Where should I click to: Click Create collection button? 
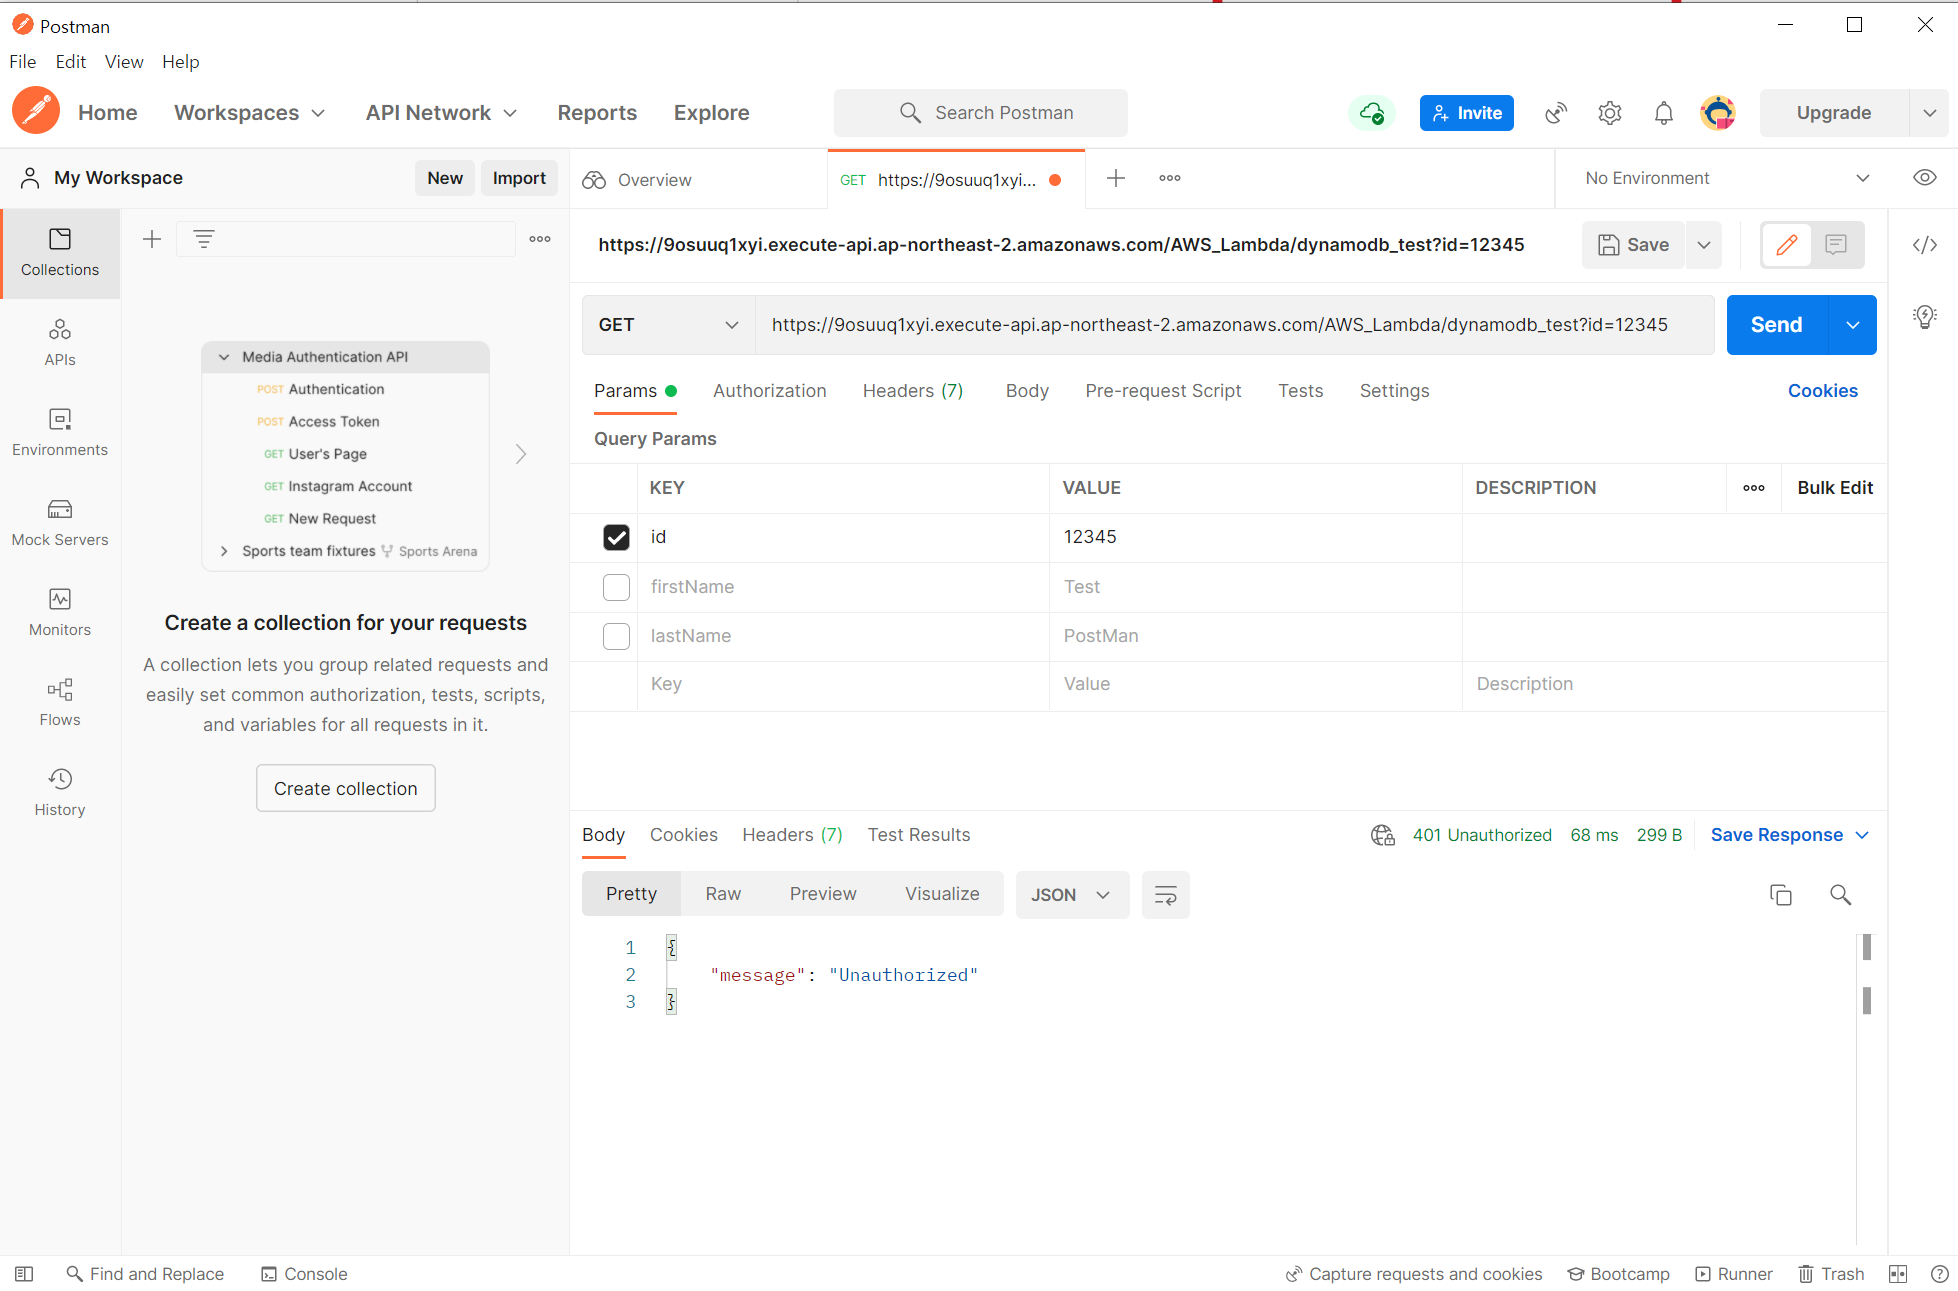click(346, 789)
